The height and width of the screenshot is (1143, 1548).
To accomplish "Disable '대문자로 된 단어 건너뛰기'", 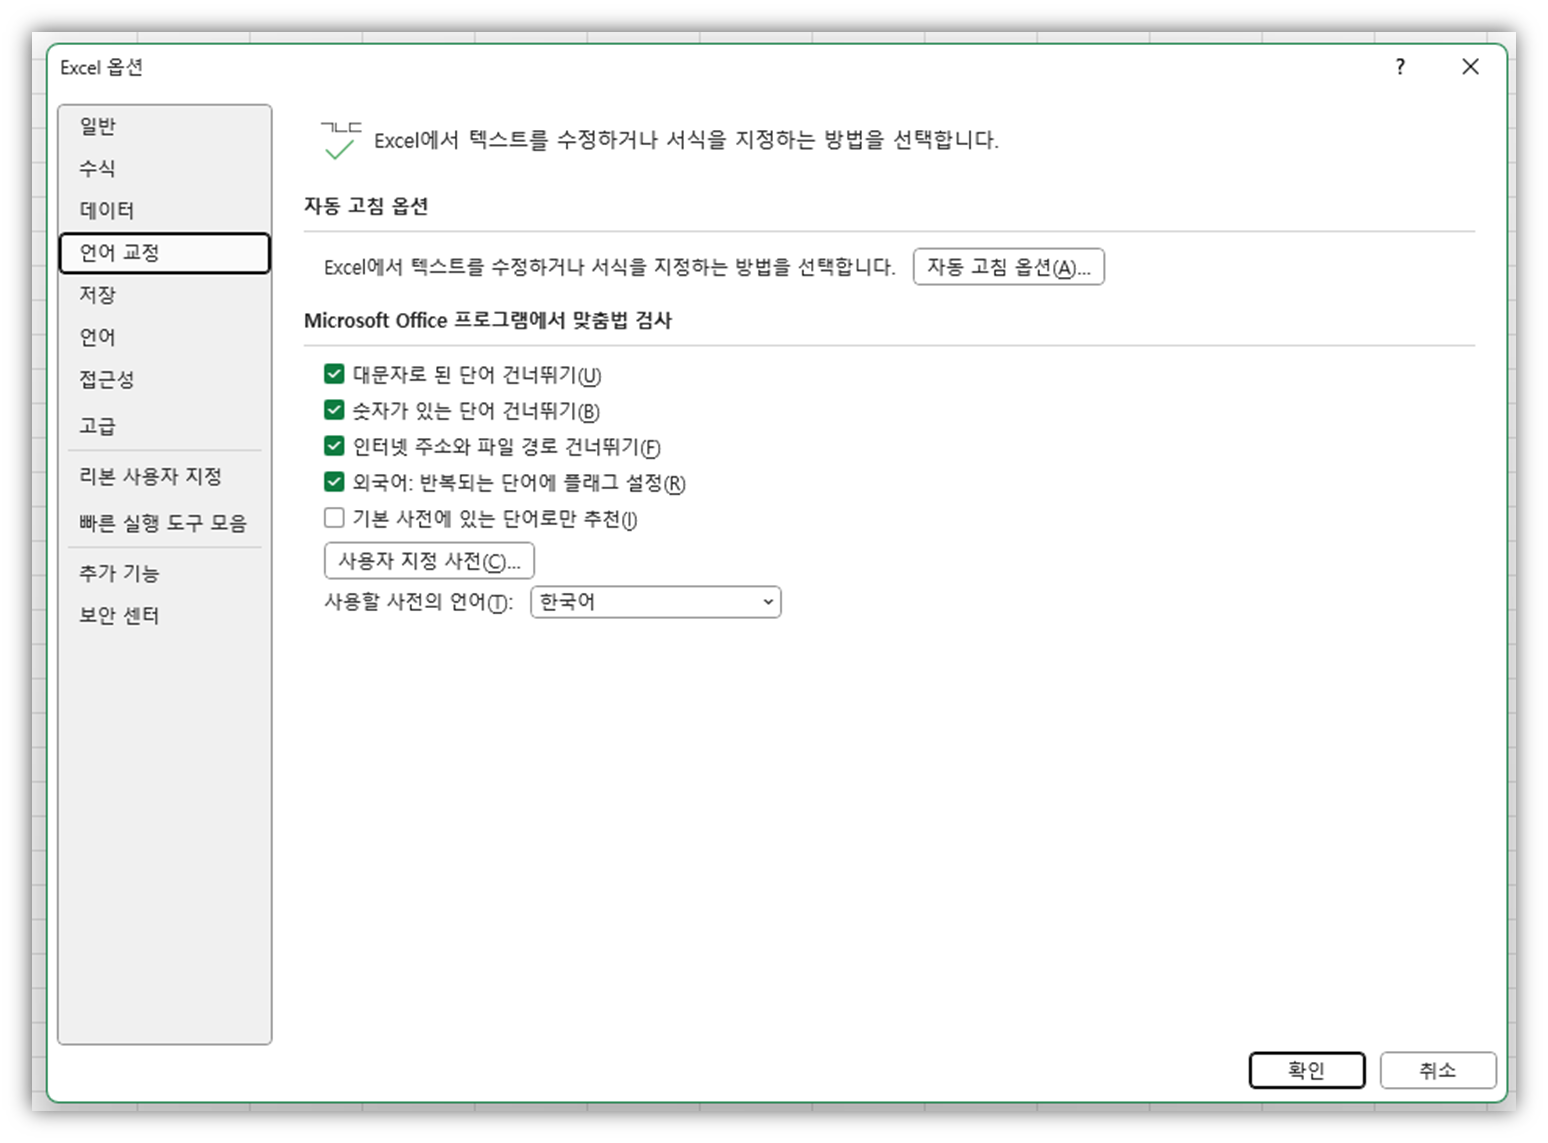I will 333,374.
